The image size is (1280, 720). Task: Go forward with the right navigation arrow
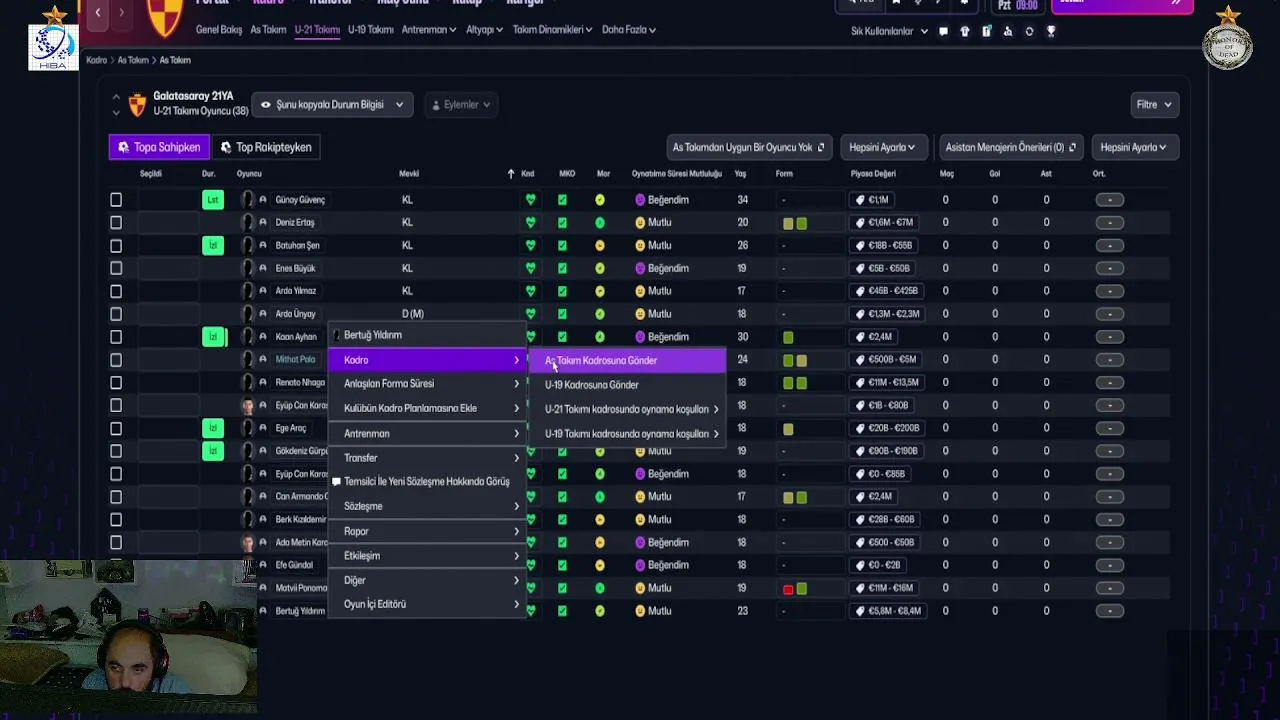(x=121, y=12)
